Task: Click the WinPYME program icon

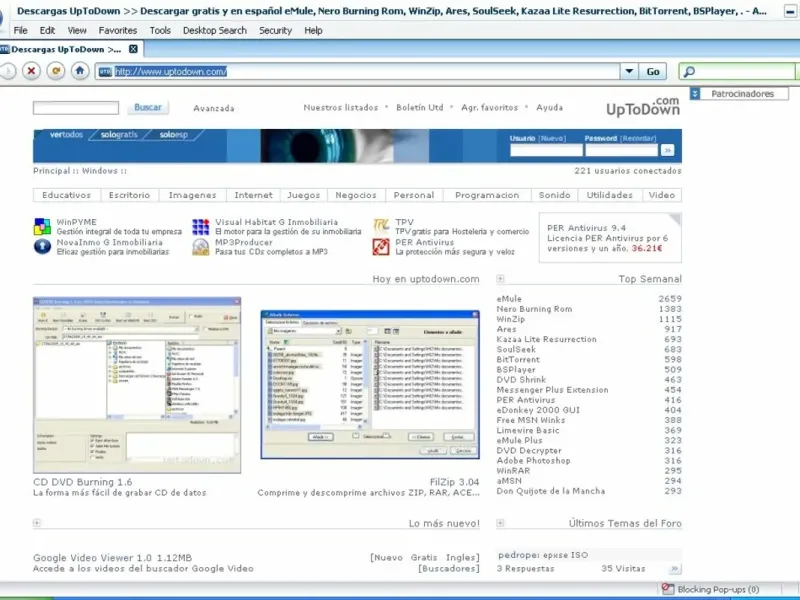Action: point(42,227)
